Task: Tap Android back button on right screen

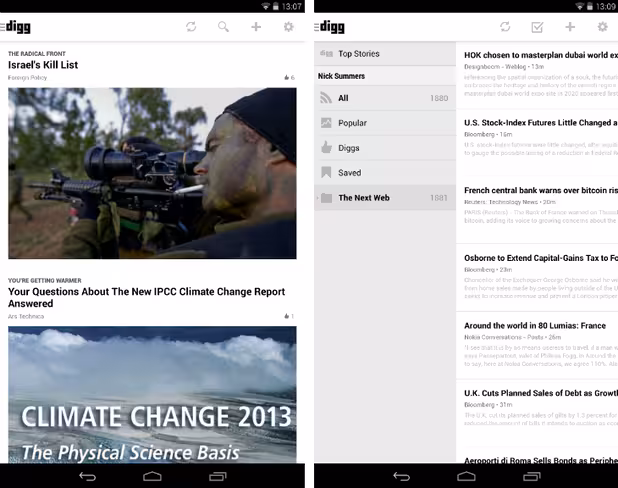Action: (402, 477)
